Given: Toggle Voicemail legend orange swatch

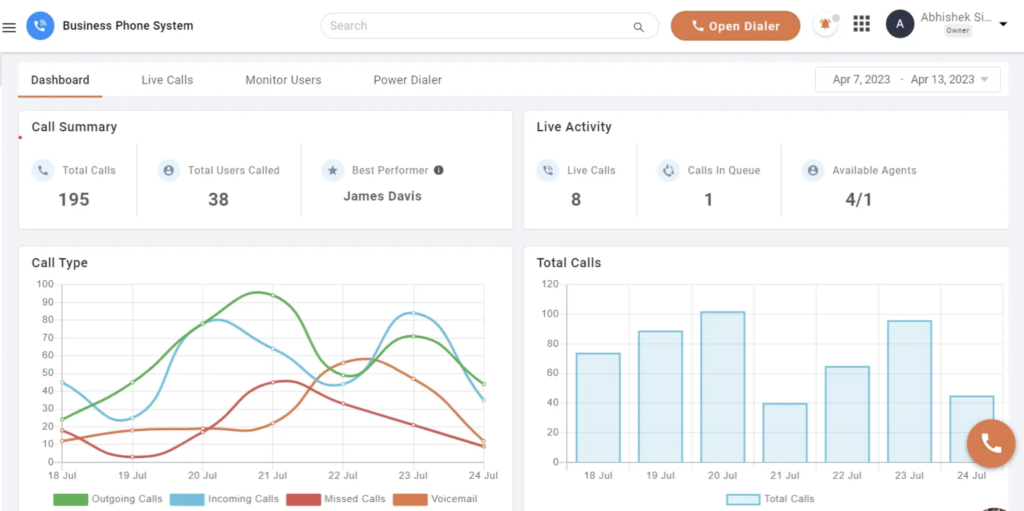Looking at the screenshot, I should 410,499.
